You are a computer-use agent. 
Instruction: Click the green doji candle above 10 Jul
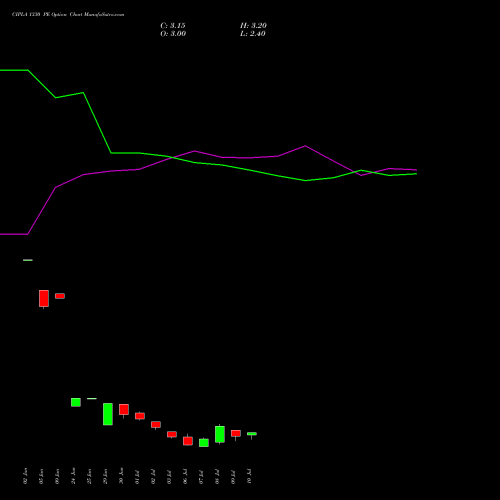(x=252, y=434)
